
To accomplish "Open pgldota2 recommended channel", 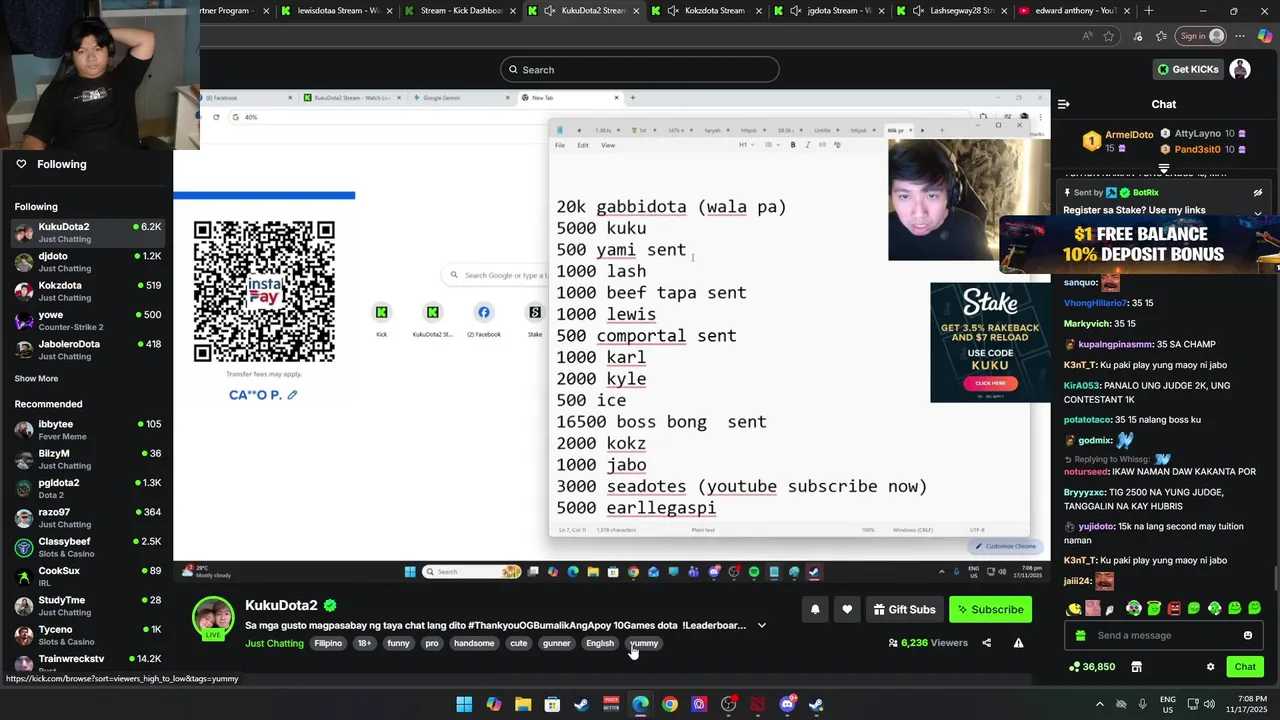I will 87,488.
